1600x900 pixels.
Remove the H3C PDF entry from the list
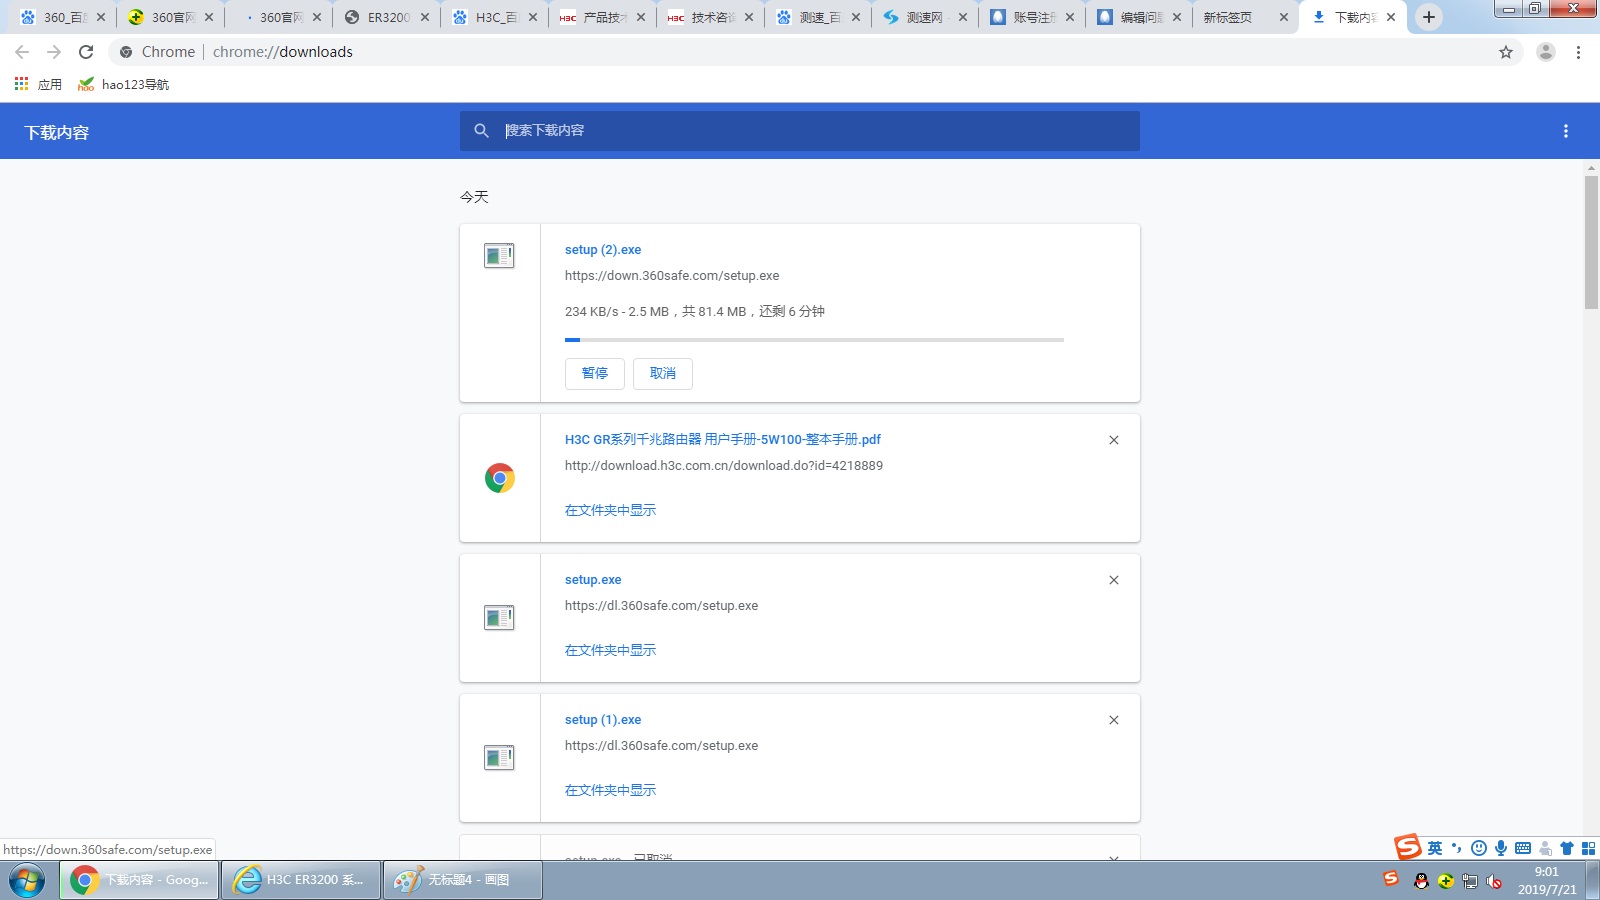click(x=1114, y=440)
